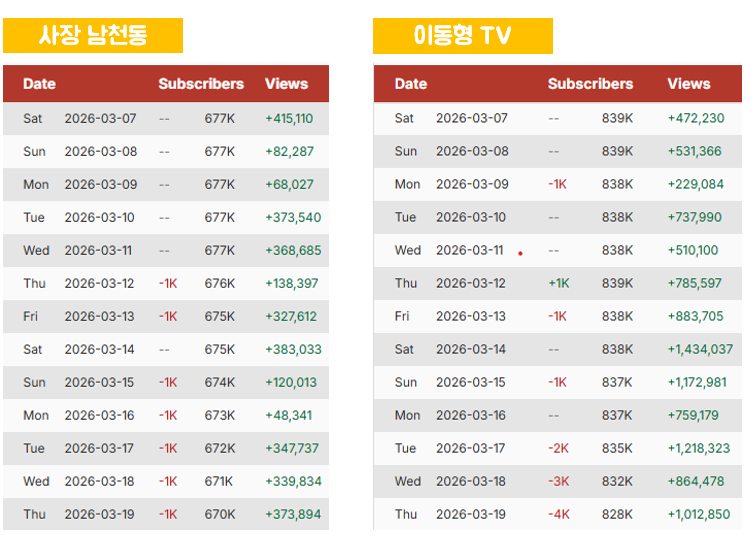Select the Subscribers header in left table

pyautogui.click(x=201, y=84)
